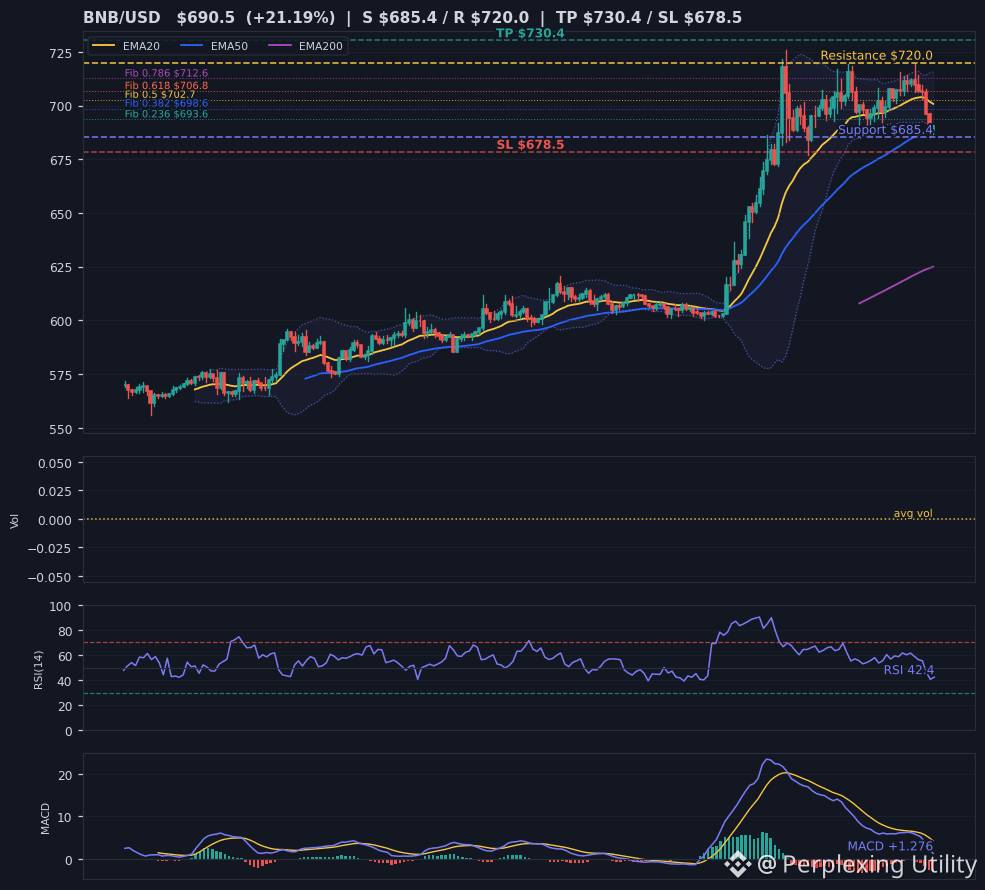Click the 100 tick on the RSI axis

(x=61, y=606)
